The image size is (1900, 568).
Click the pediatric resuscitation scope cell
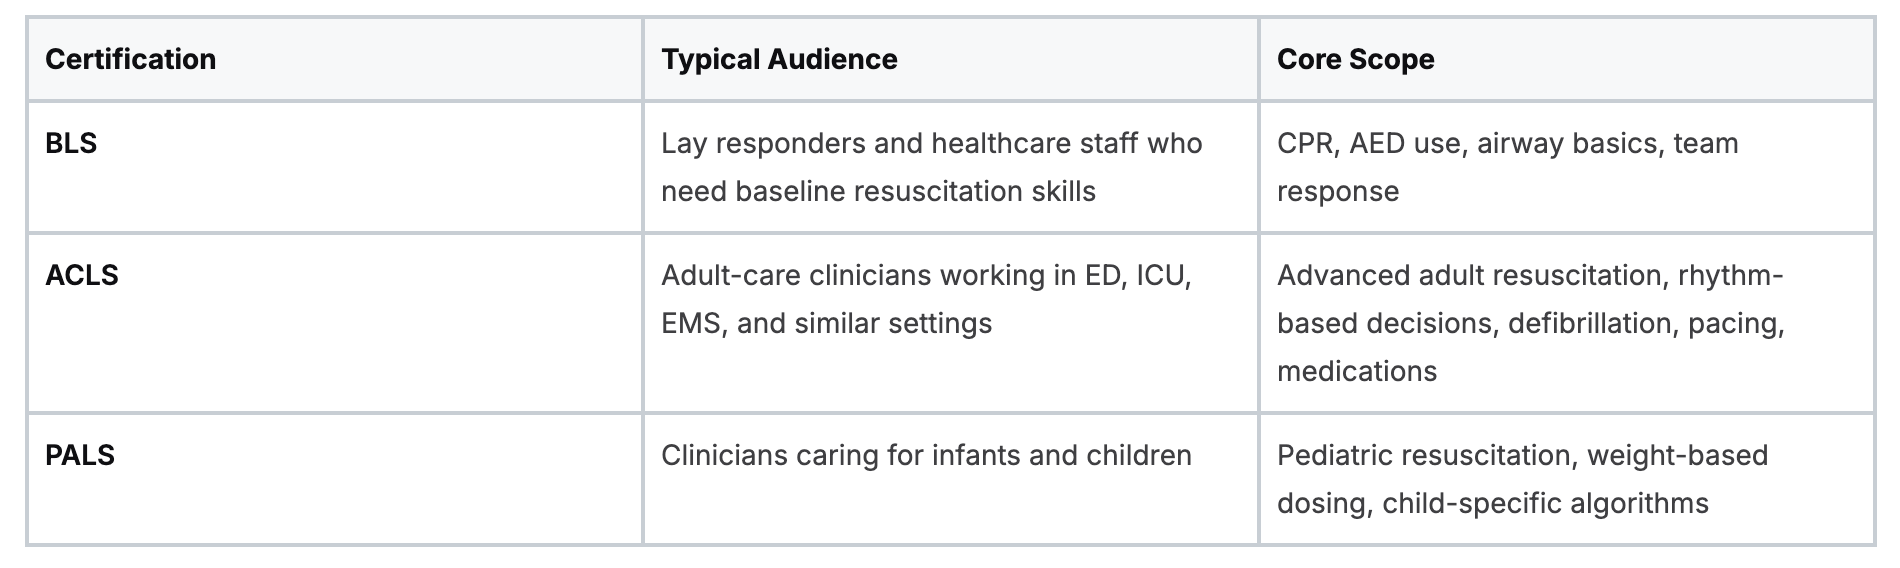pyautogui.click(x=1566, y=479)
